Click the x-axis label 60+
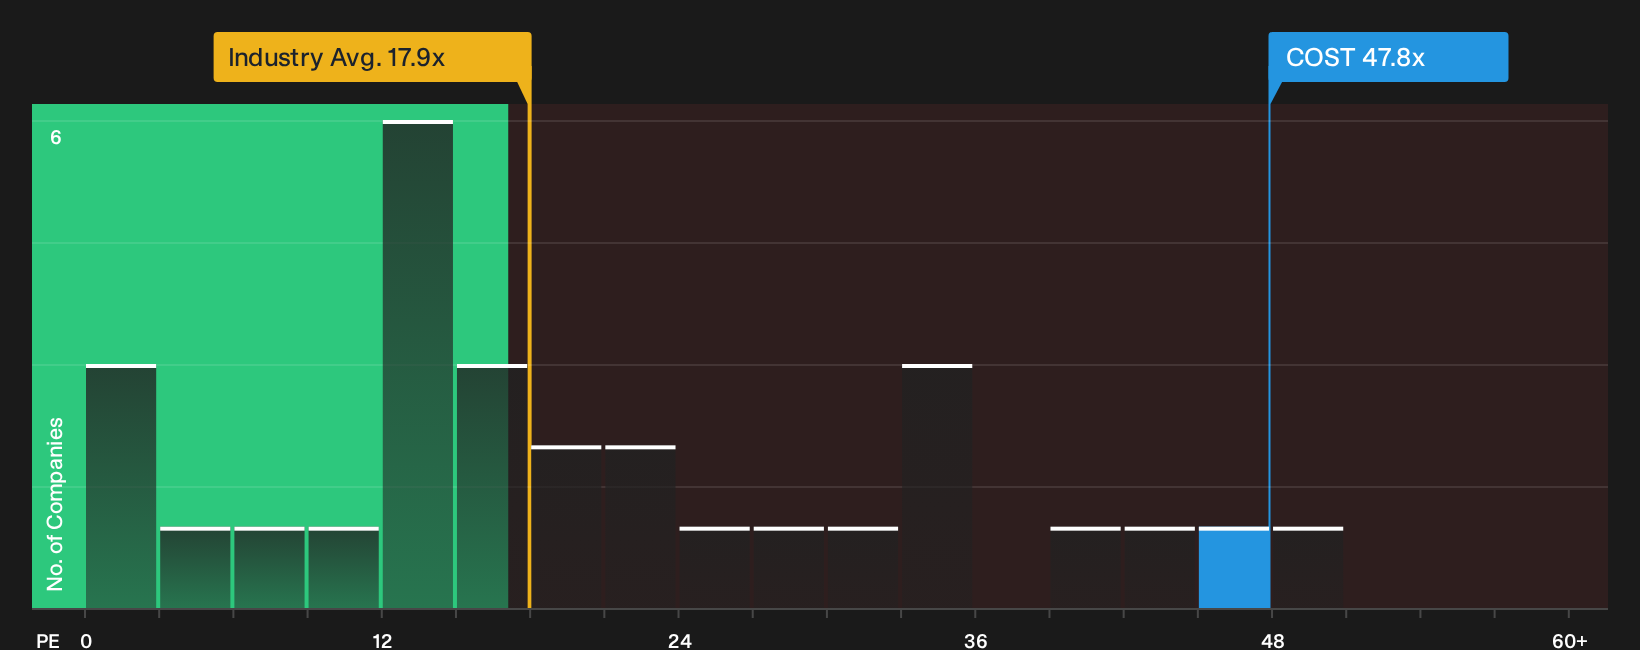The width and height of the screenshot is (1640, 650). (1570, 640)
